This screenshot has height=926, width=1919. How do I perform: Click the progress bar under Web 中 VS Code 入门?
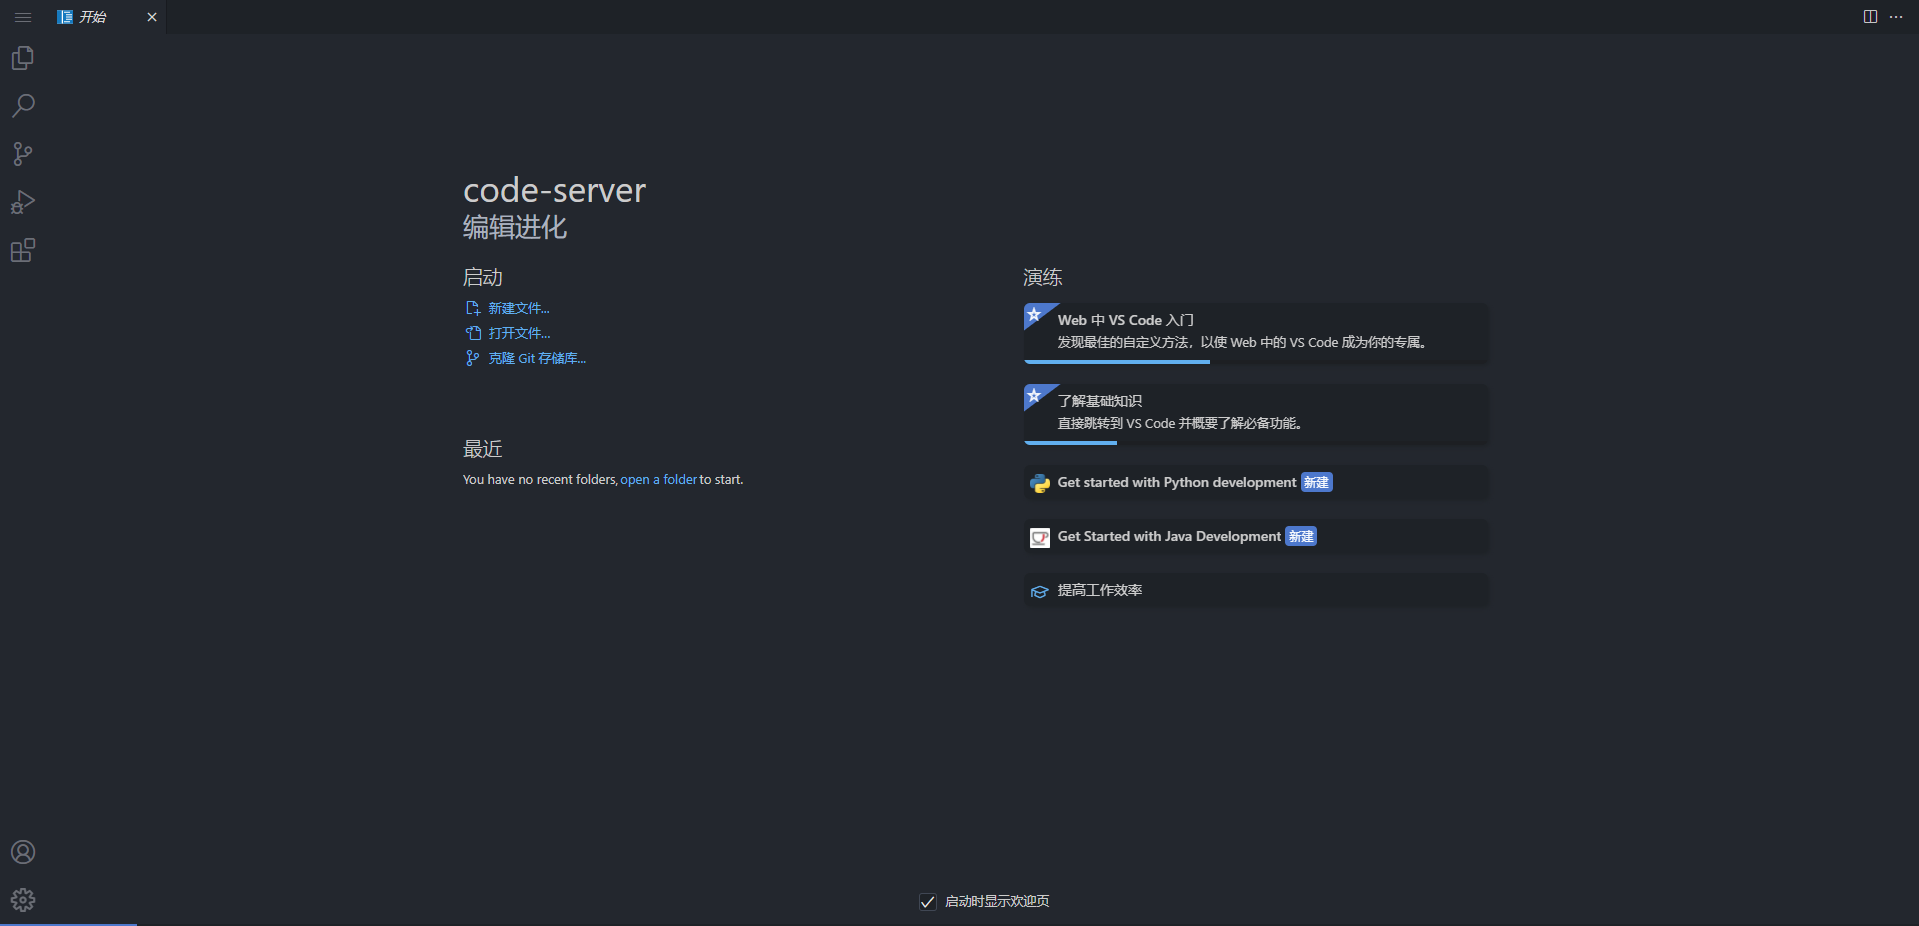tap(1117, 362)
